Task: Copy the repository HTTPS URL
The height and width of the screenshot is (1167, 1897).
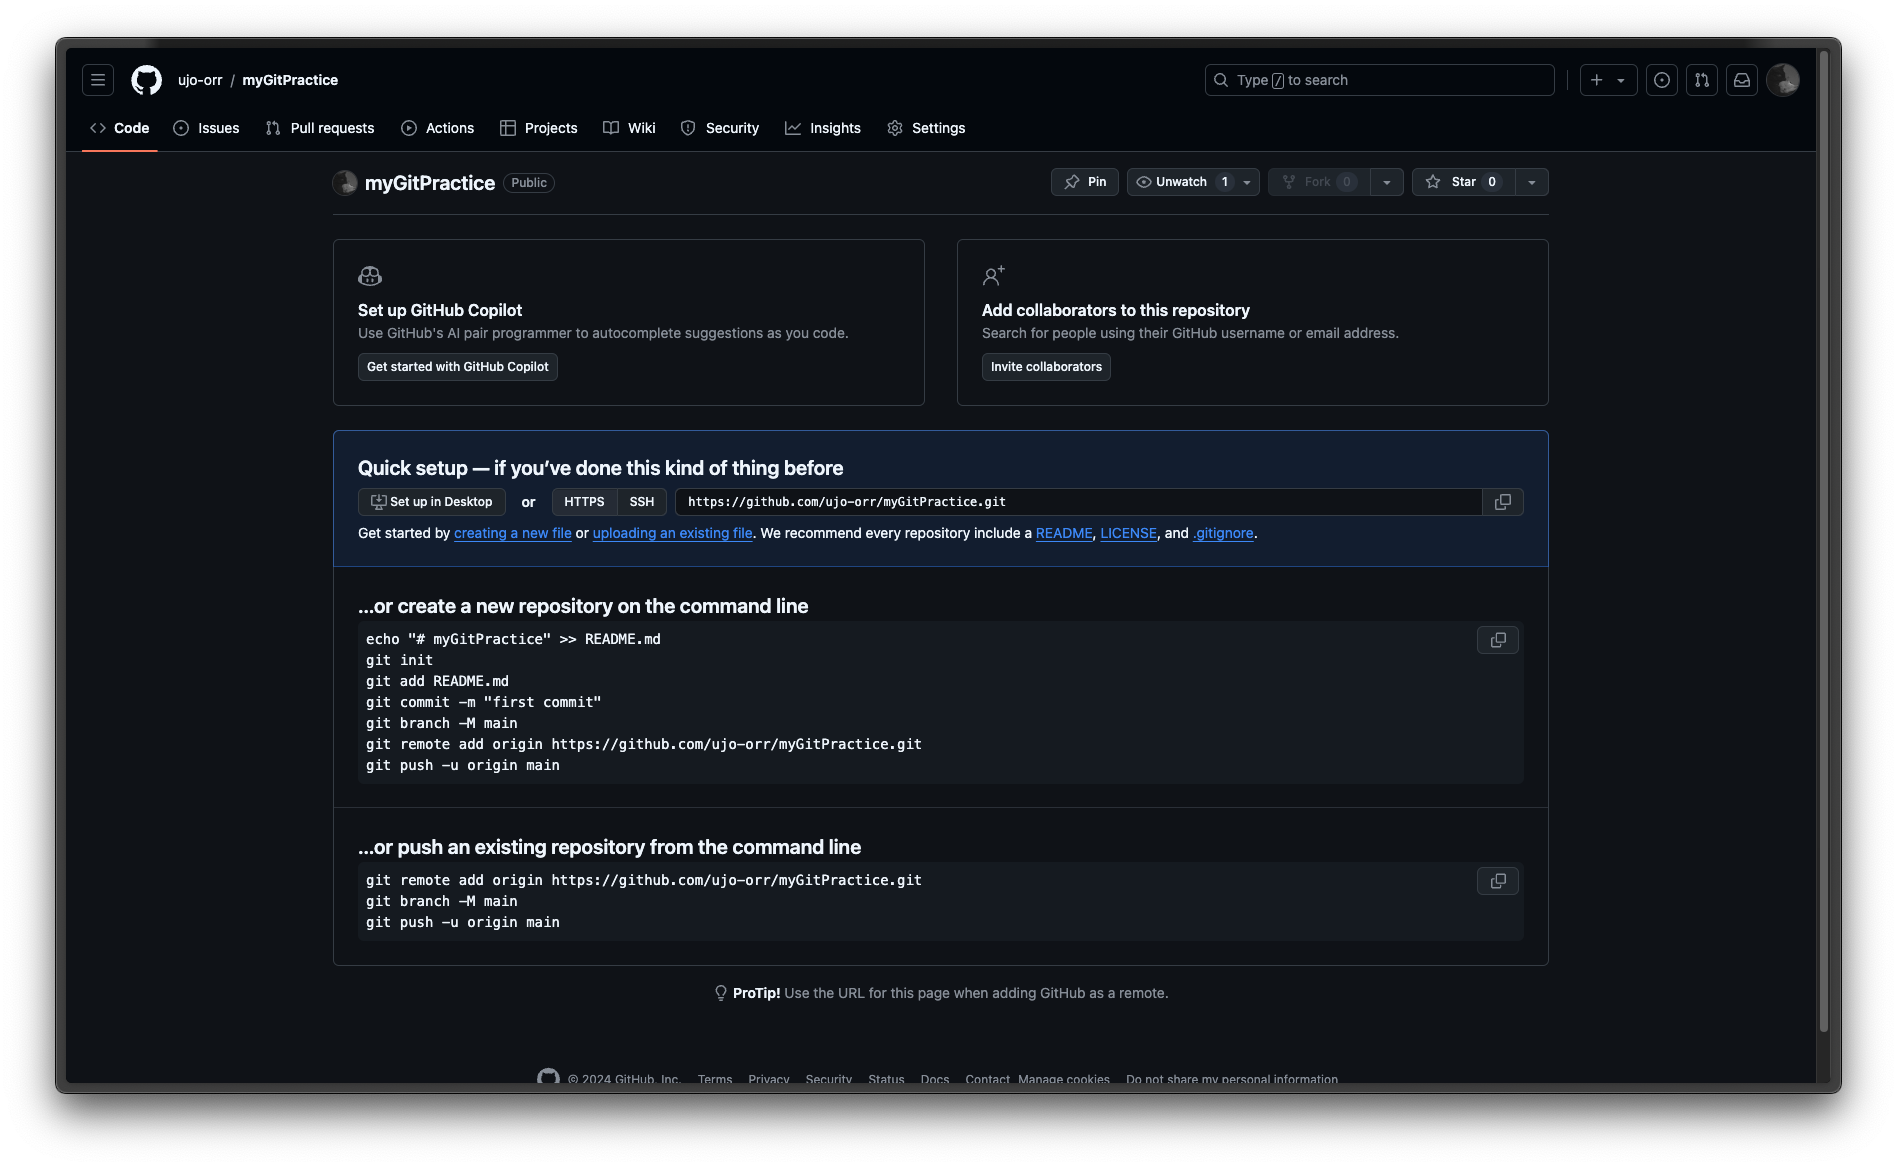Action: point(1503,502)
